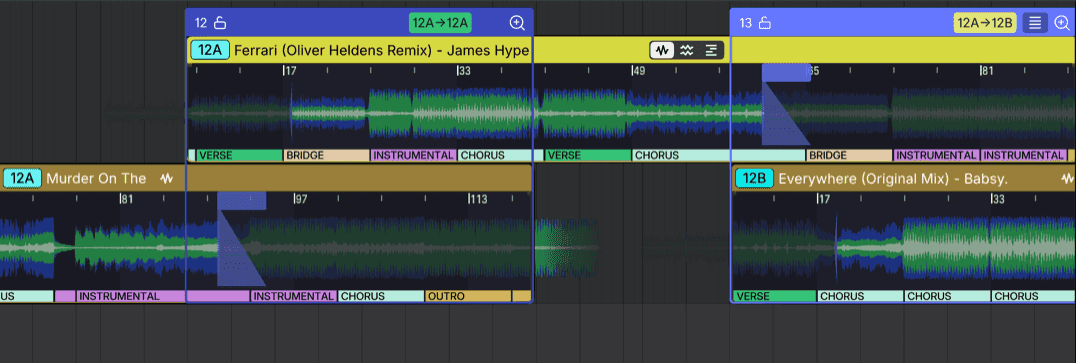Click the 12A→12B key transition badge
This screenshot has height=363, width=1076.
(x=984, y=23)
